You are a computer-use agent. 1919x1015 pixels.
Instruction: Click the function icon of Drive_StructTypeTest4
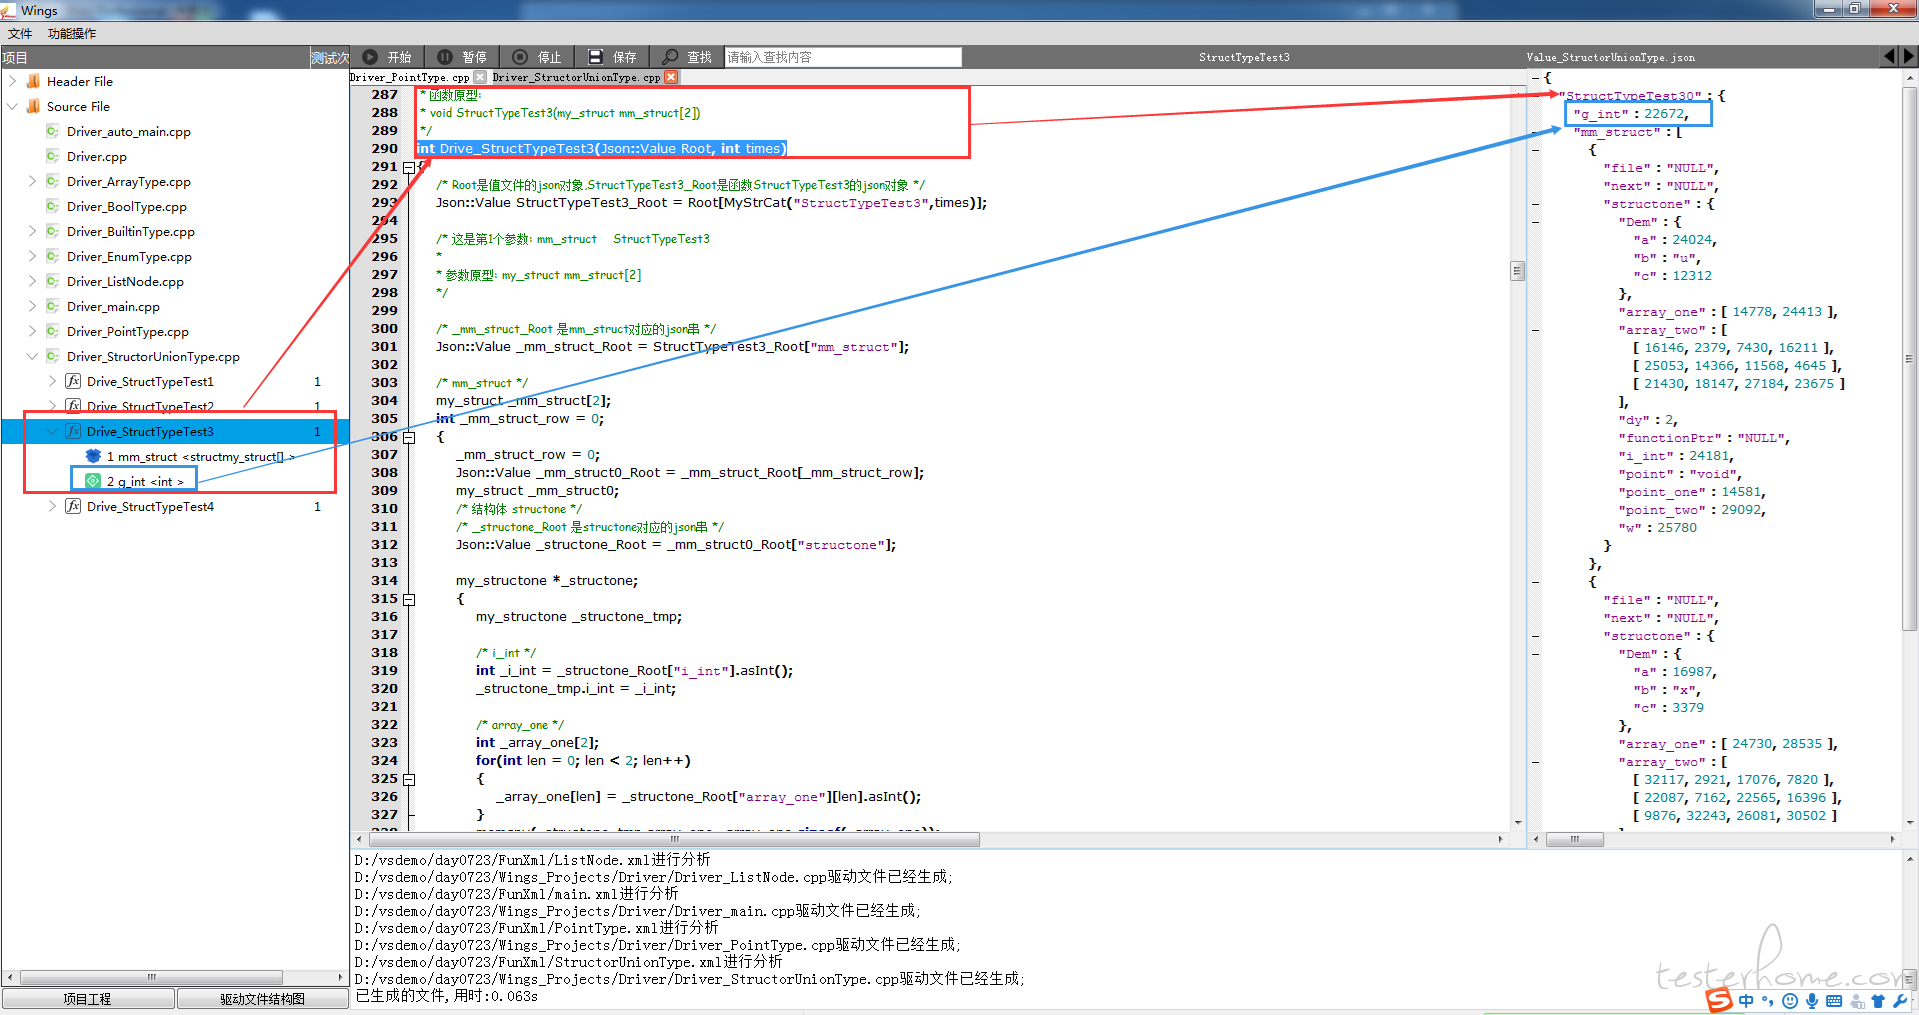click(x=73, y=506)
